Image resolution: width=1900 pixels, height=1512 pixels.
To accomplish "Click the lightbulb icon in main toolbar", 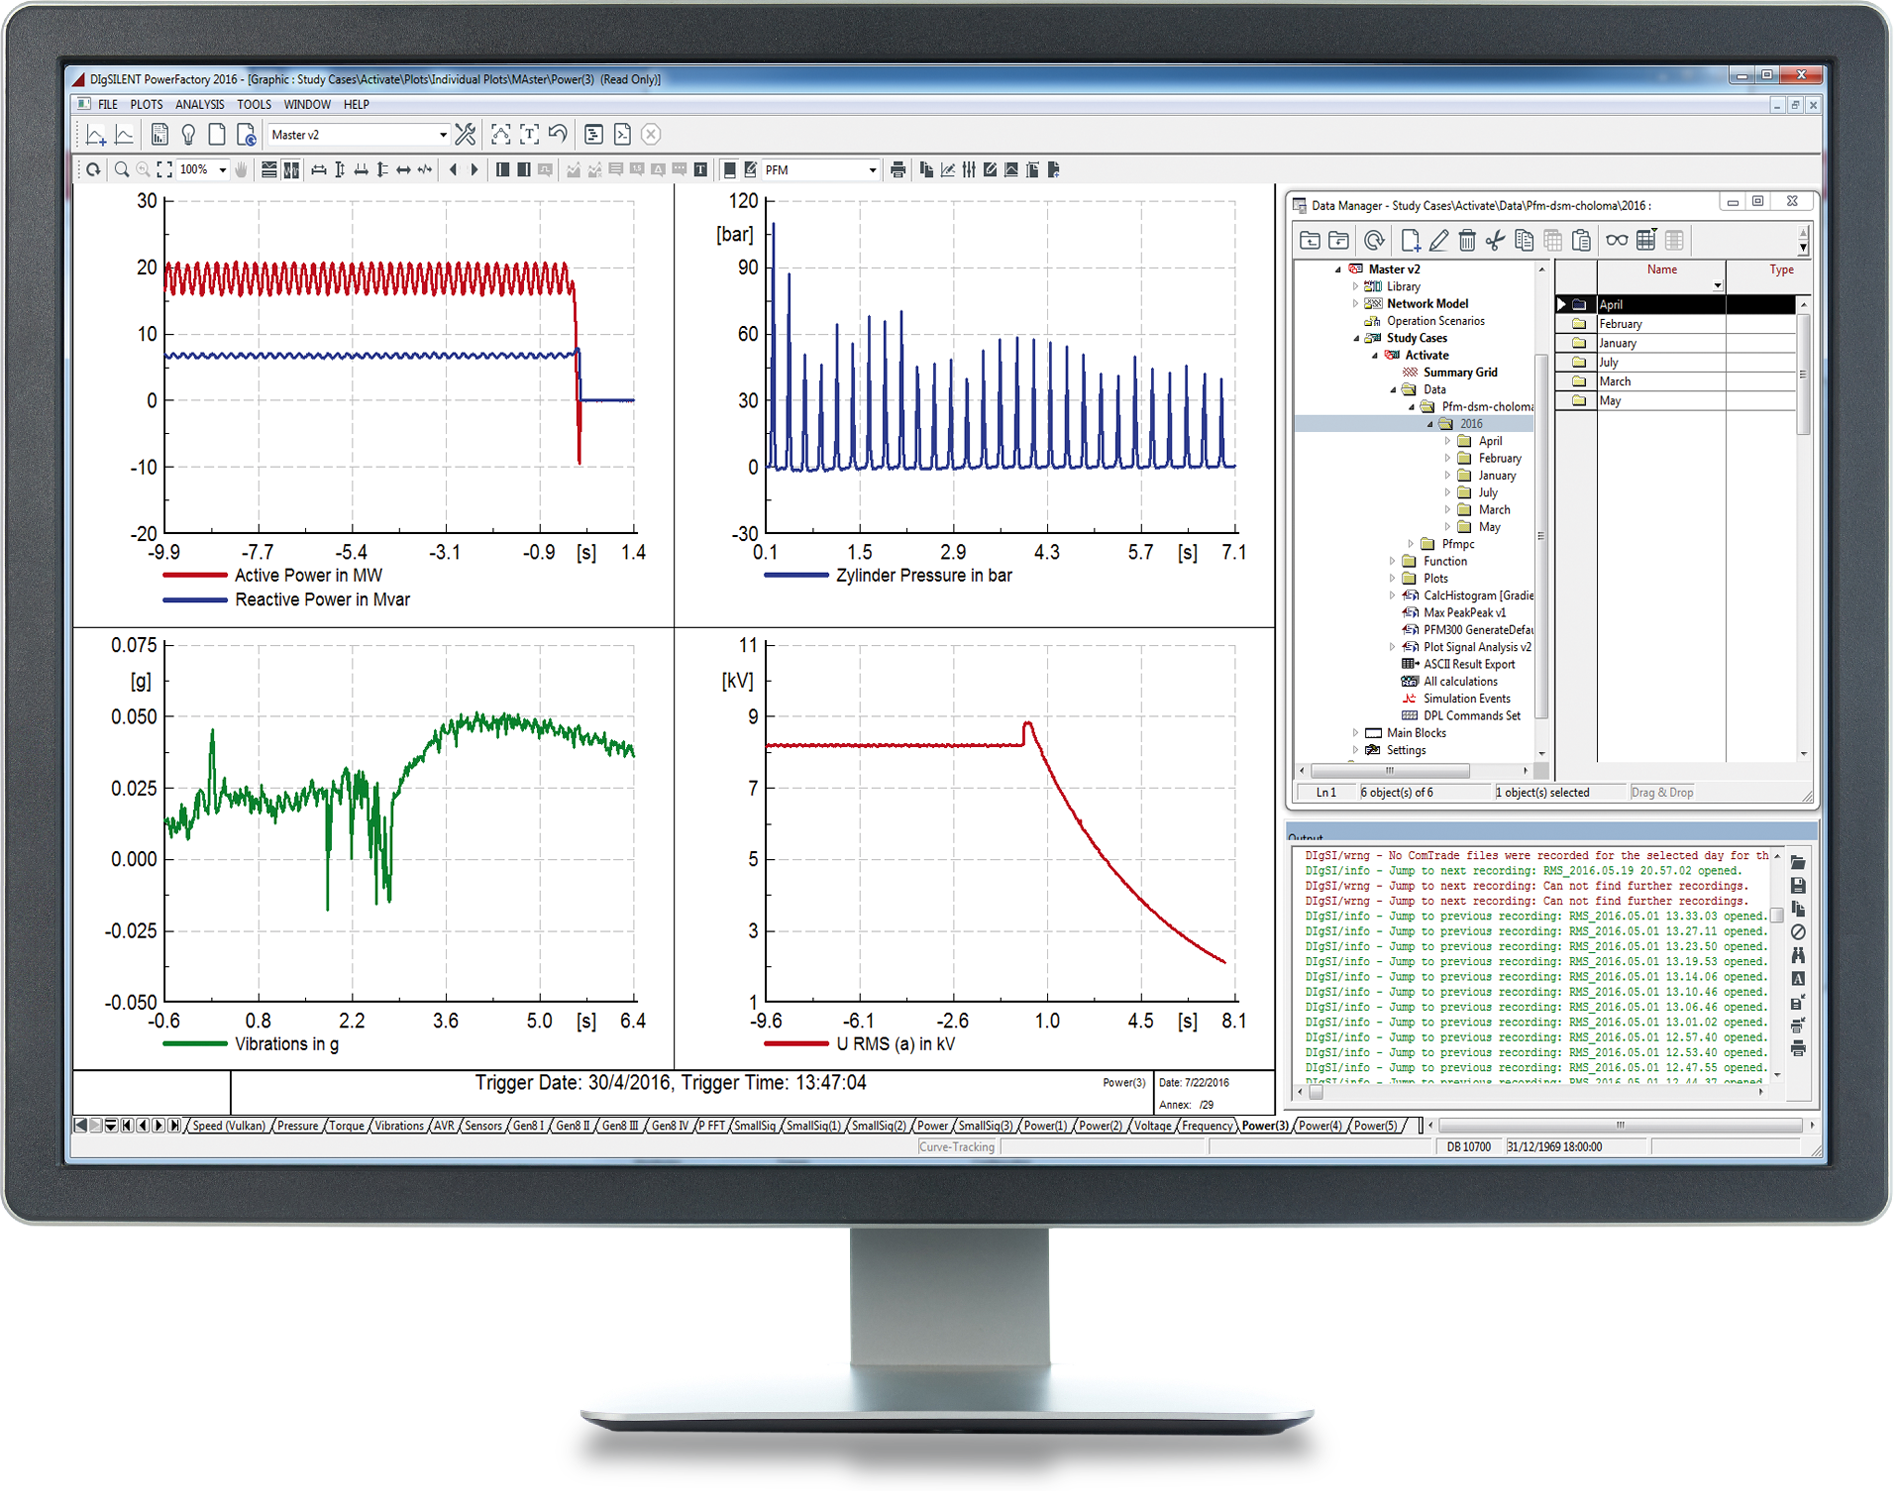I will pyautogui.click(x=189, y=135).
